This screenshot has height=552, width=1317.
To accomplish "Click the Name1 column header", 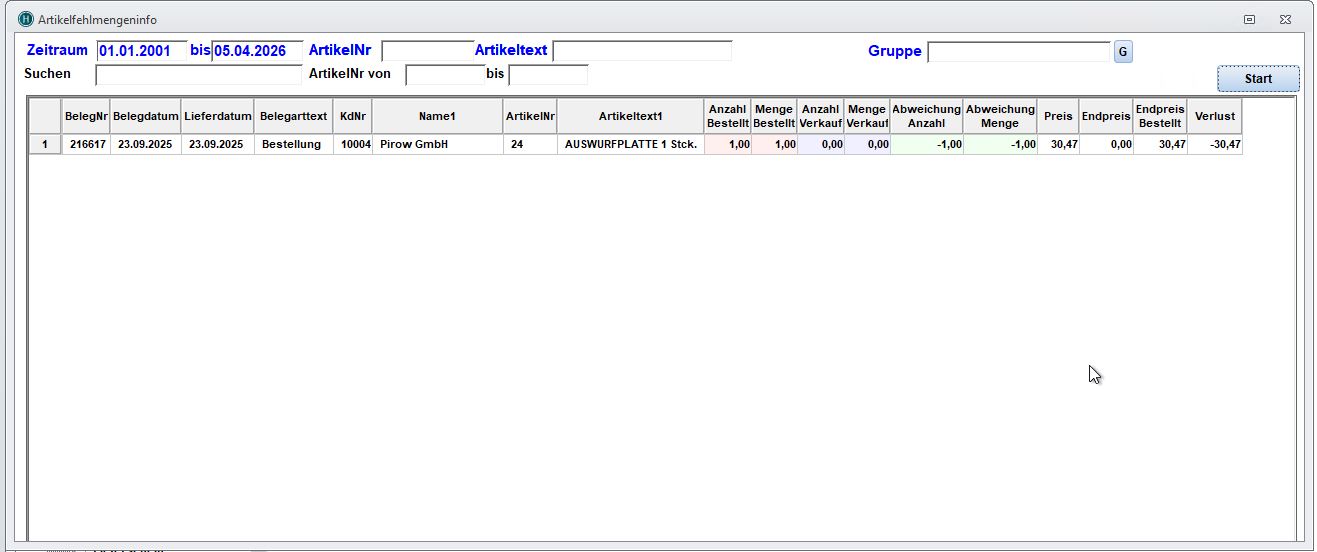I will pyautogui.click(x=437, y=116).
